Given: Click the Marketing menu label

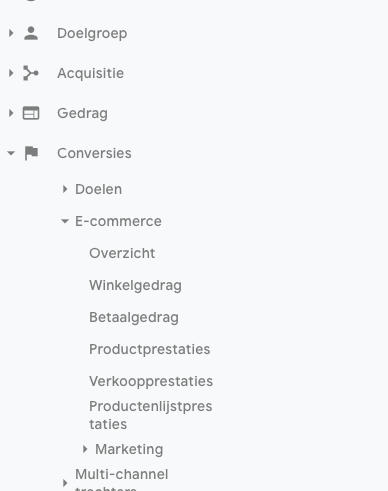Looking at the screenshot, I should click(129, 449).
